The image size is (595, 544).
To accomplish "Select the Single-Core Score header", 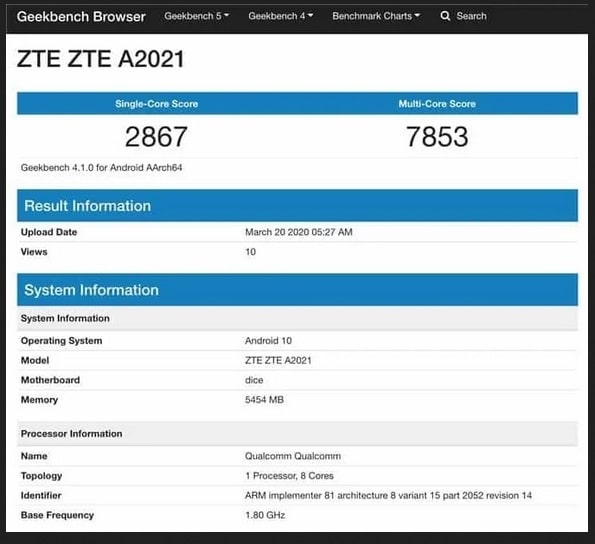I will (x=157, y=104).
